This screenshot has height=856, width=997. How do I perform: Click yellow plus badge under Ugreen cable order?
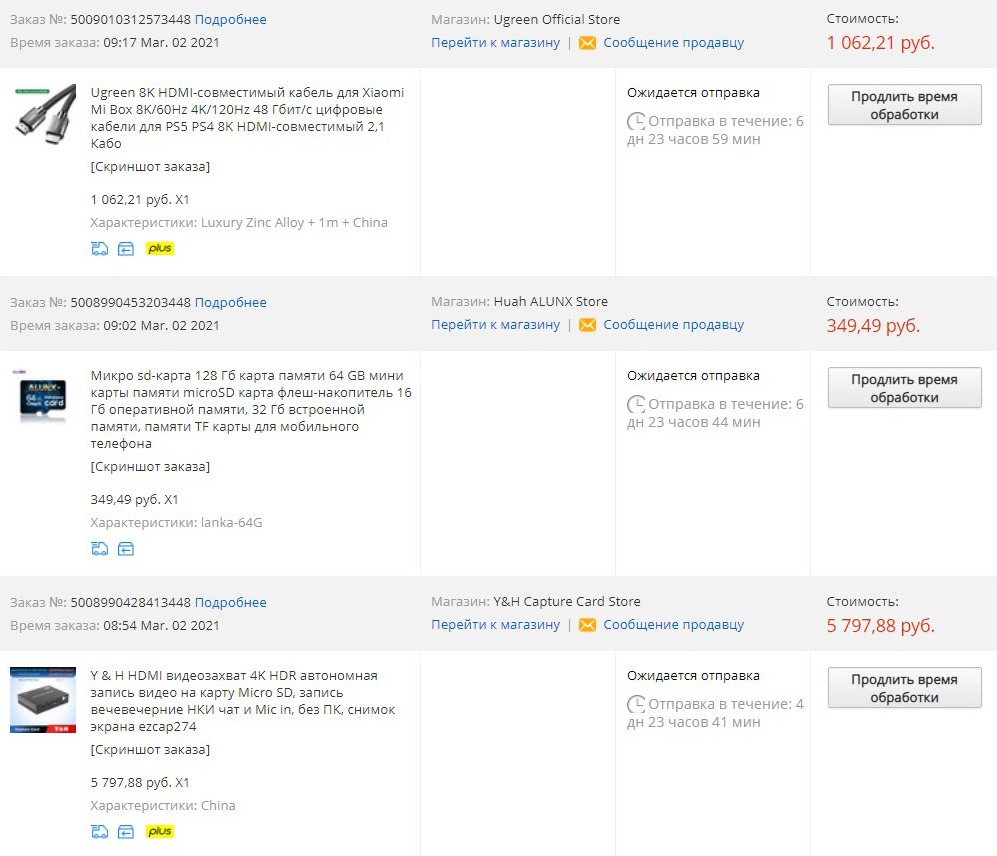pos(160,249)
